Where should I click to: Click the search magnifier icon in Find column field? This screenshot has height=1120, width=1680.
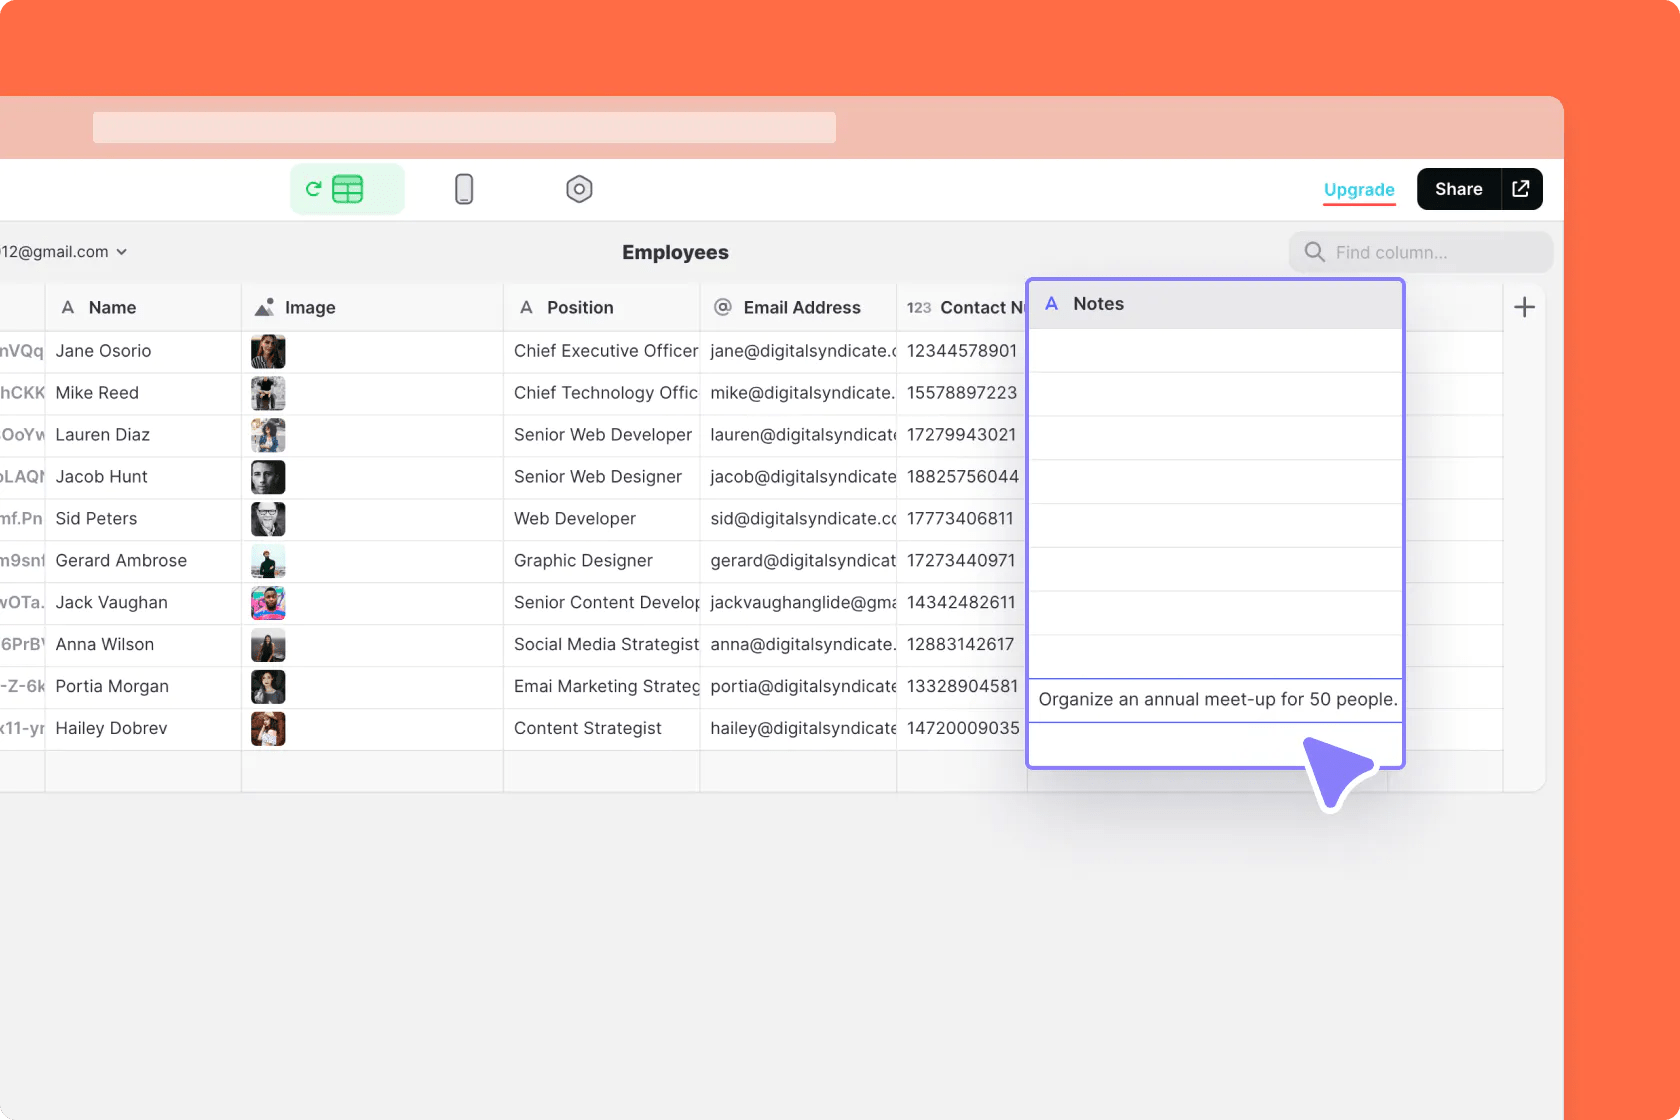[x=1315, y=252]
